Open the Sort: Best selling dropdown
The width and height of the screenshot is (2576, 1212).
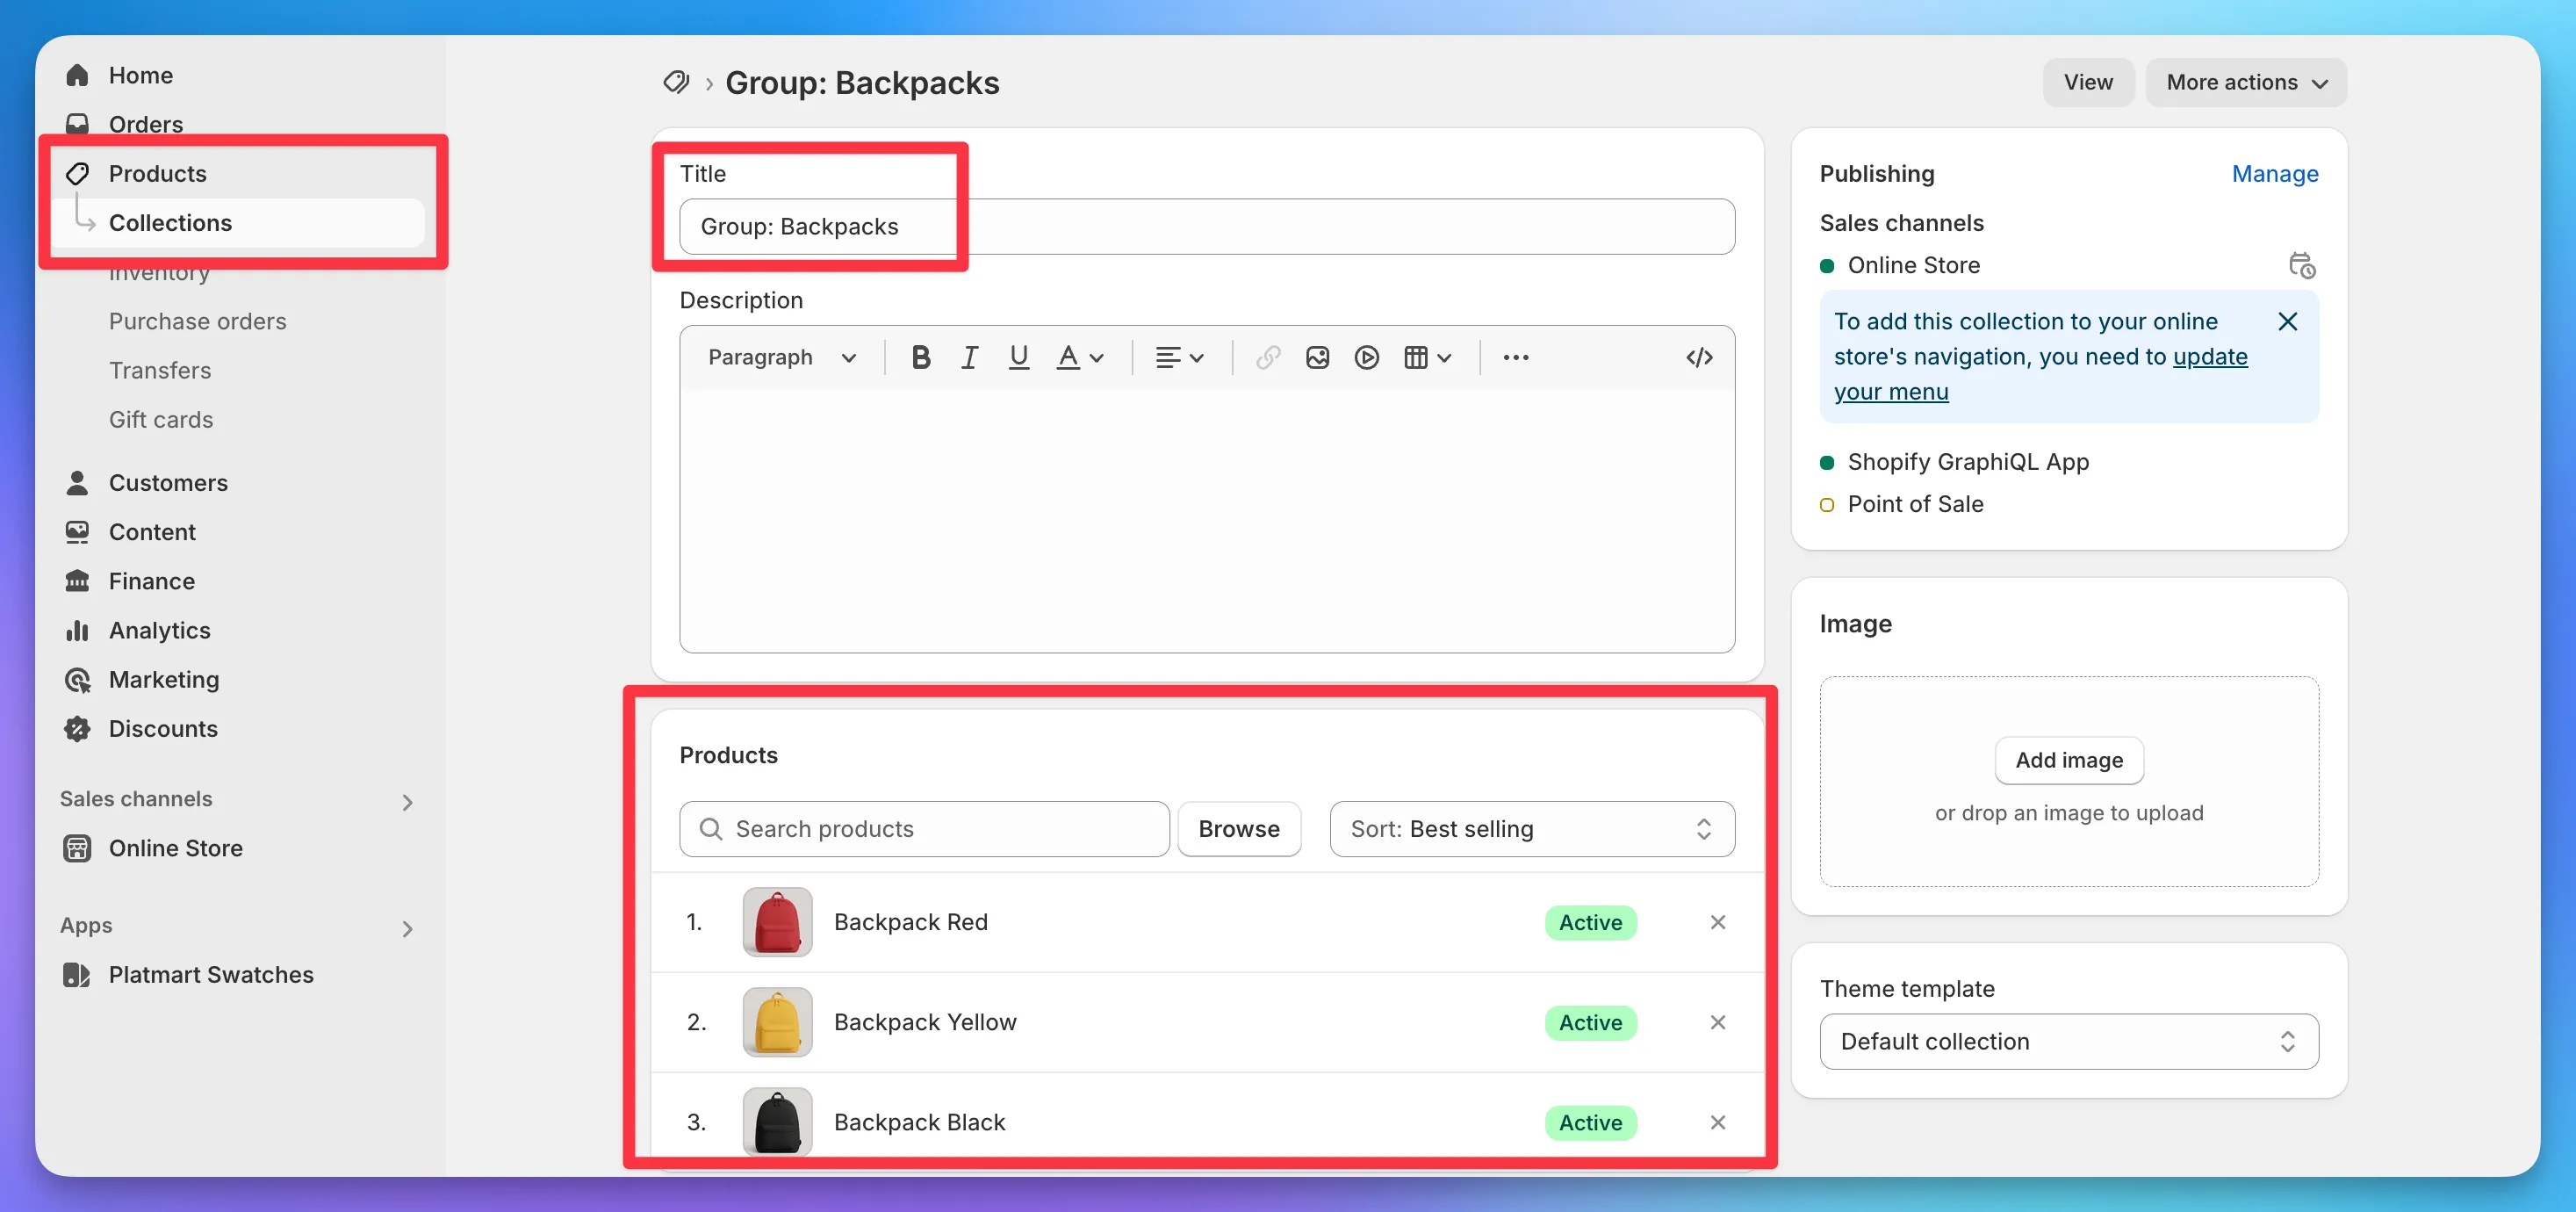point(1531,828)
